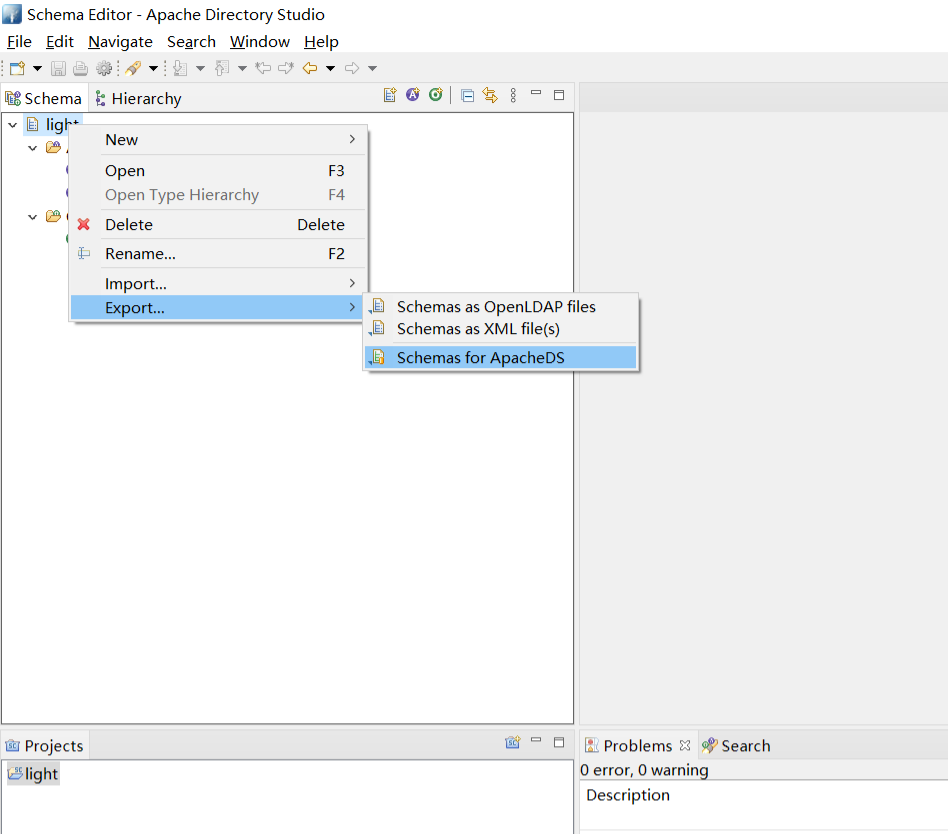948x834 pixels.
Task: Collapse the Object Classes folder in tree
Action: point(33,217)
